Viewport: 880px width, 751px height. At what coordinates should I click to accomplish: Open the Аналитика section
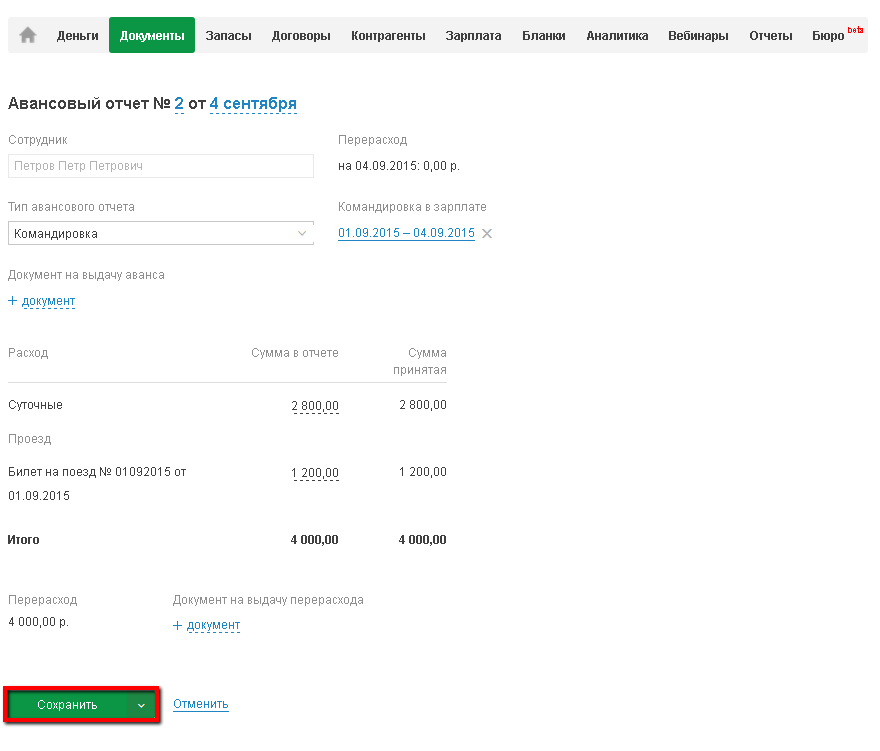(617, 35)
